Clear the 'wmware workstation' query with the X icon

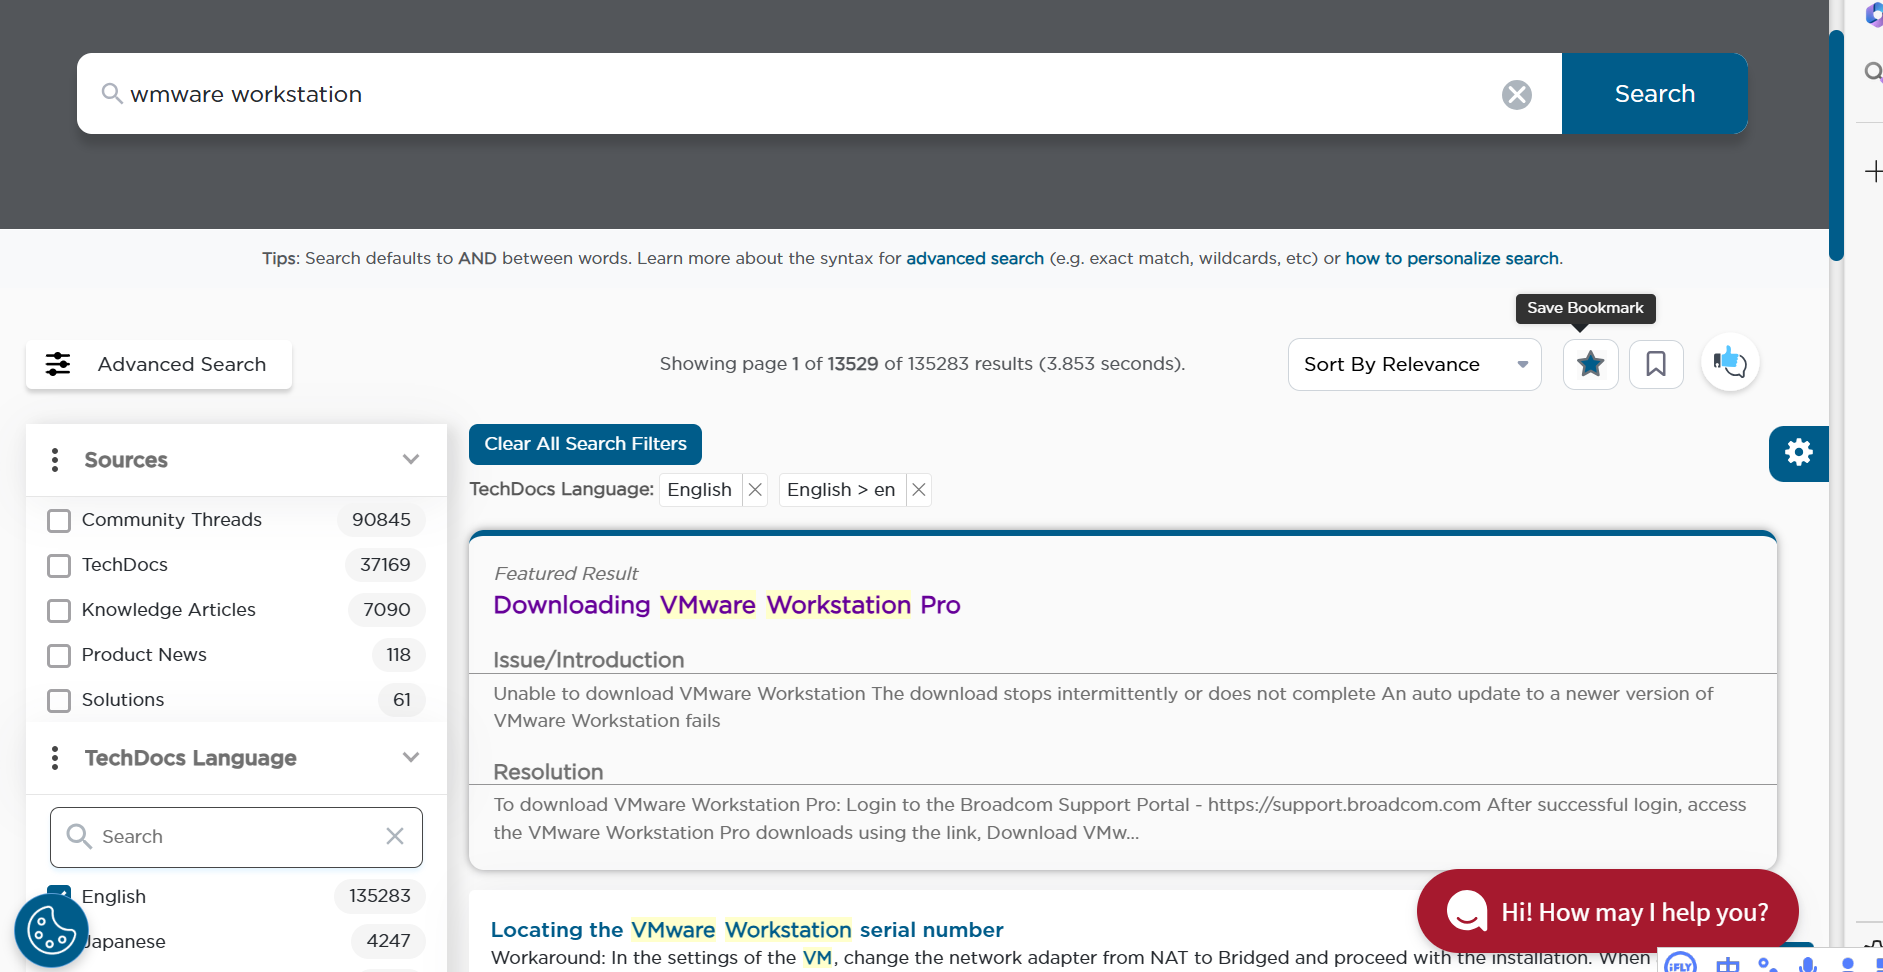pyautogui.click(x=1516, y=94)
